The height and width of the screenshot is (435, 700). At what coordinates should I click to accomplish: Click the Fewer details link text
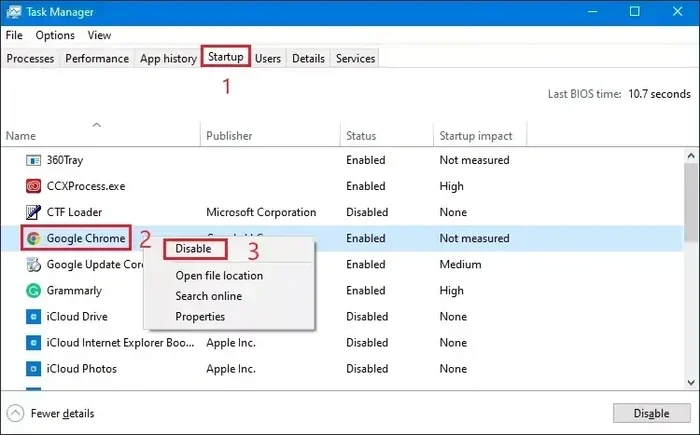click(x=62, y=414)
